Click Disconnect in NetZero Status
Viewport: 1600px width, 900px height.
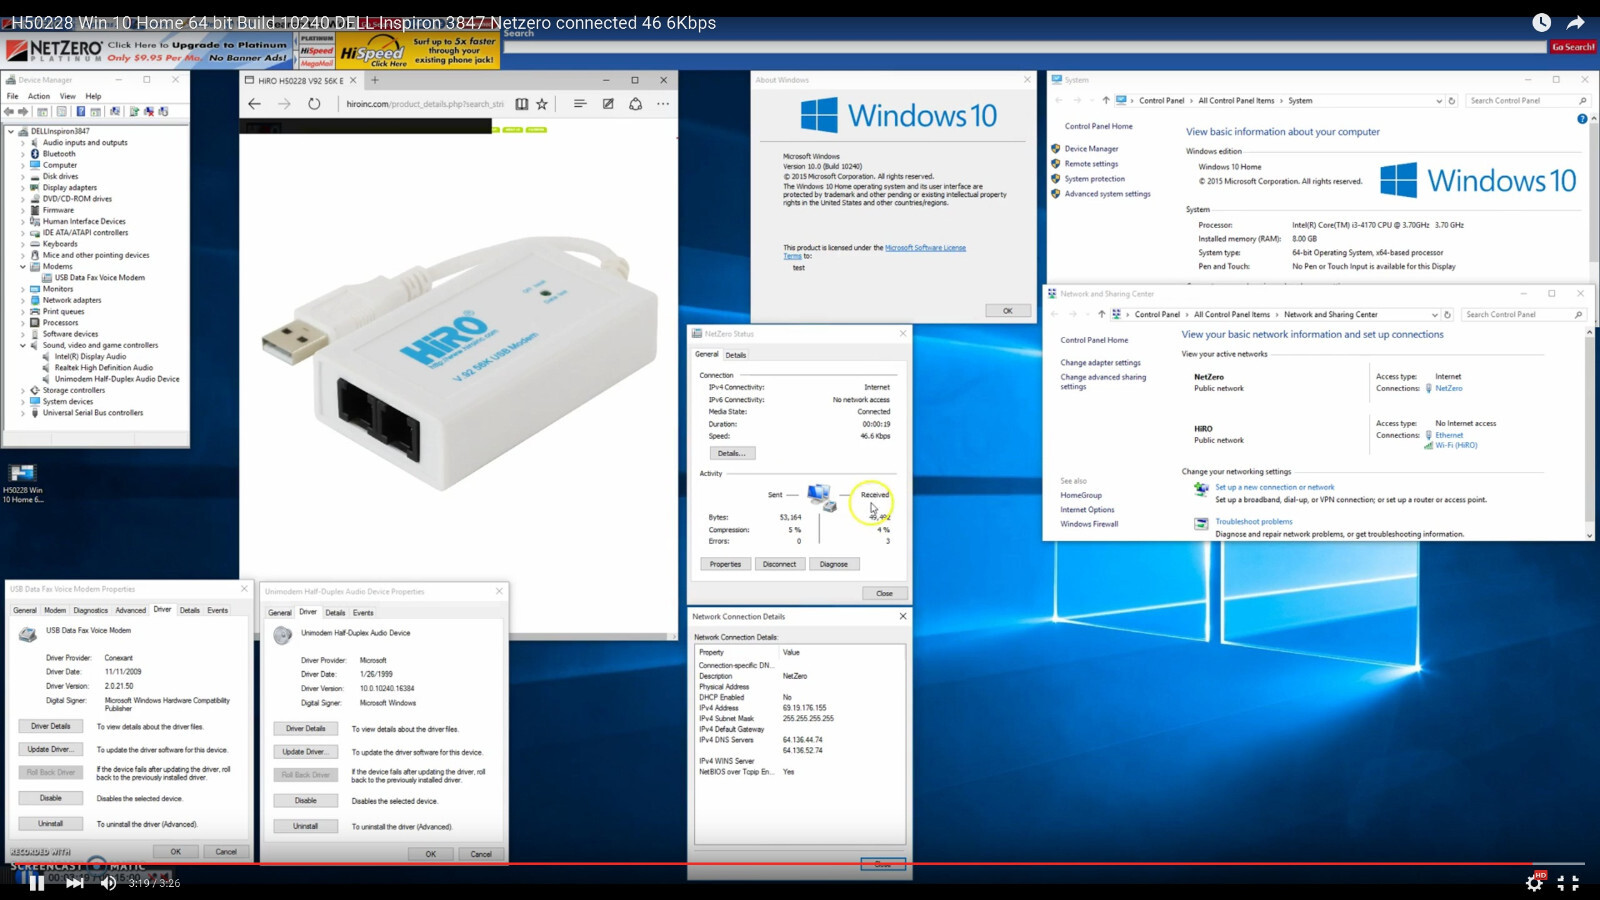tap(779, 564)
